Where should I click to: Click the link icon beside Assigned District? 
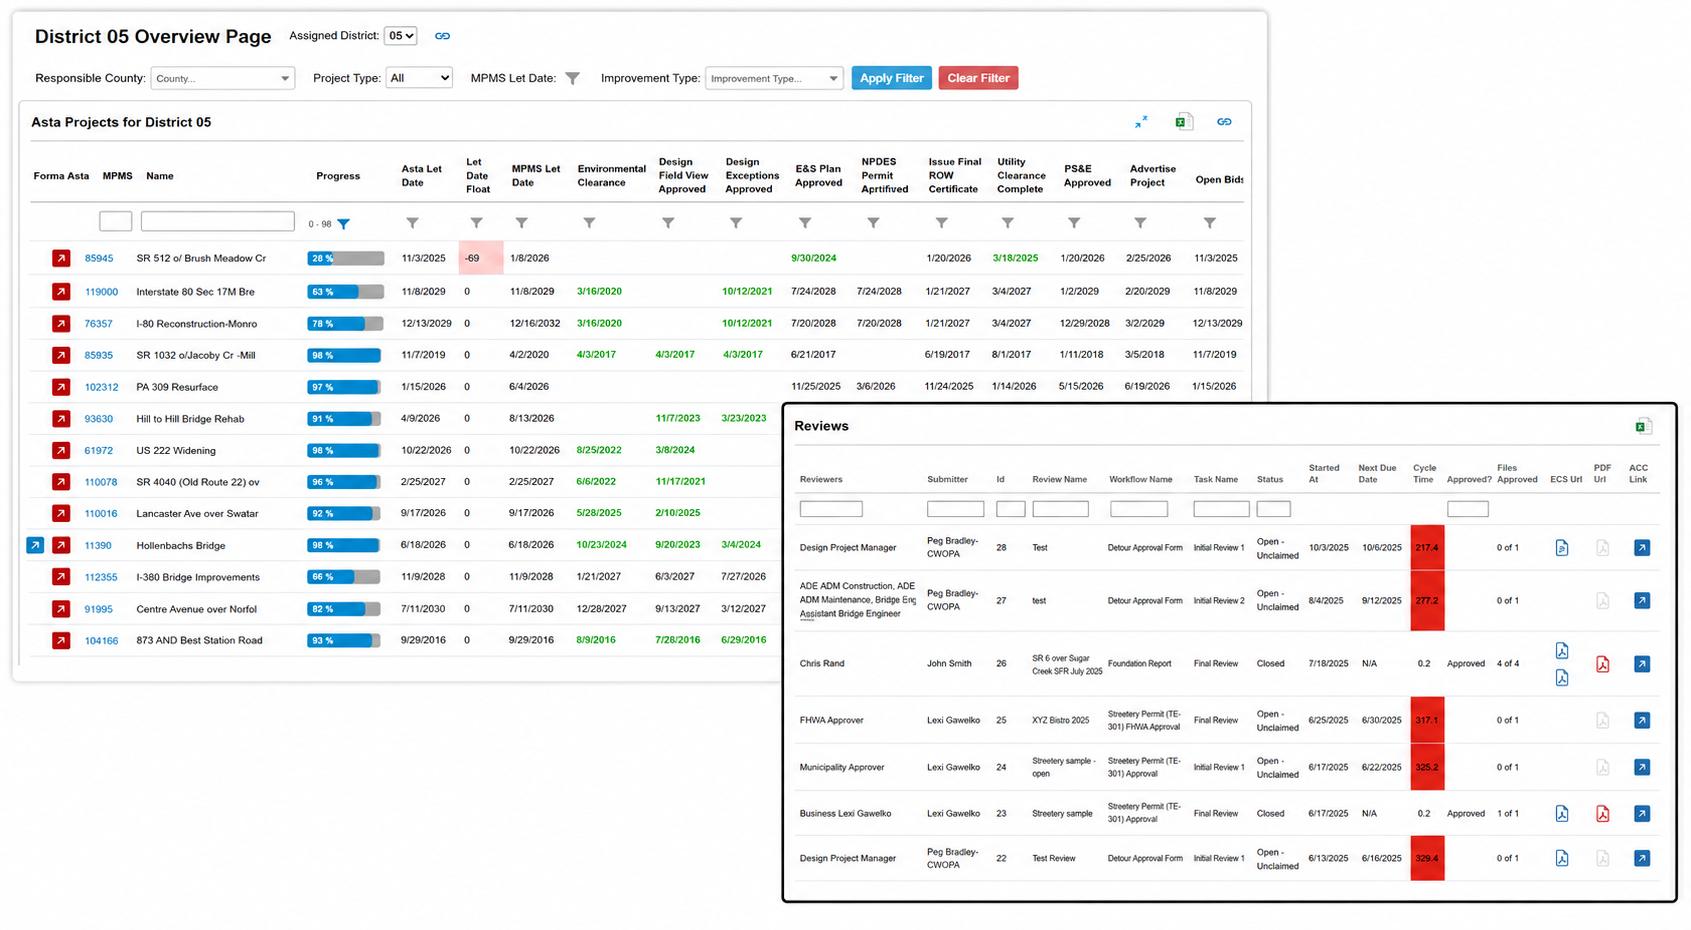[x=442, y=36]
